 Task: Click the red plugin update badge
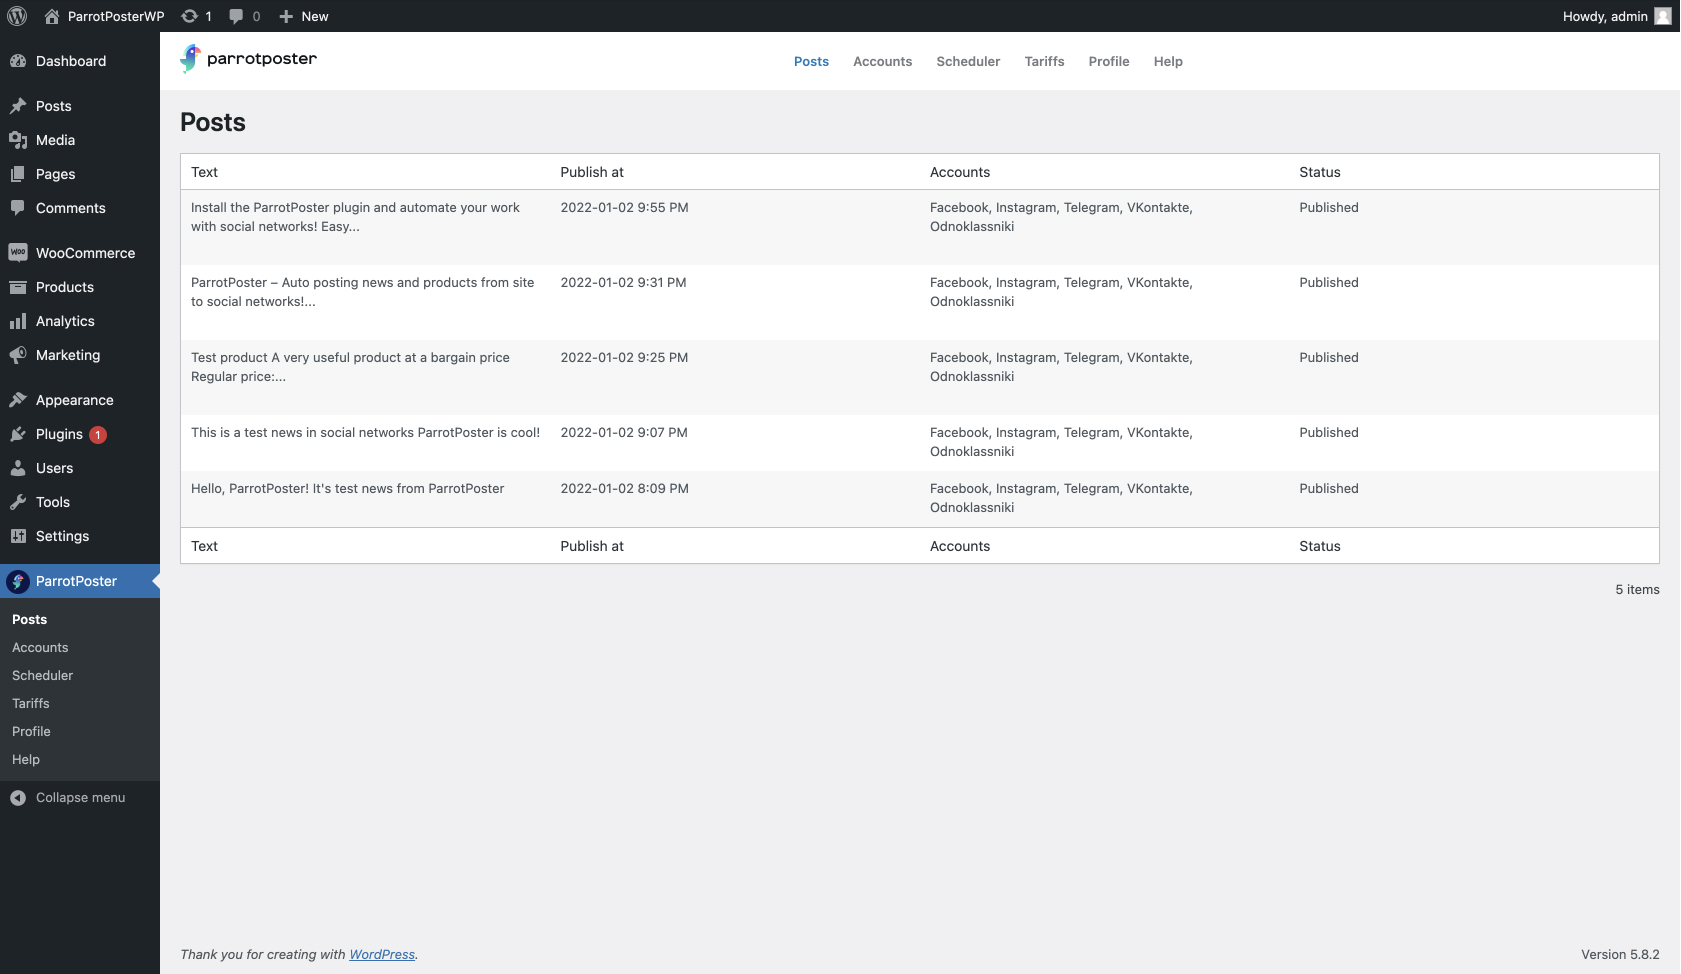98,435
